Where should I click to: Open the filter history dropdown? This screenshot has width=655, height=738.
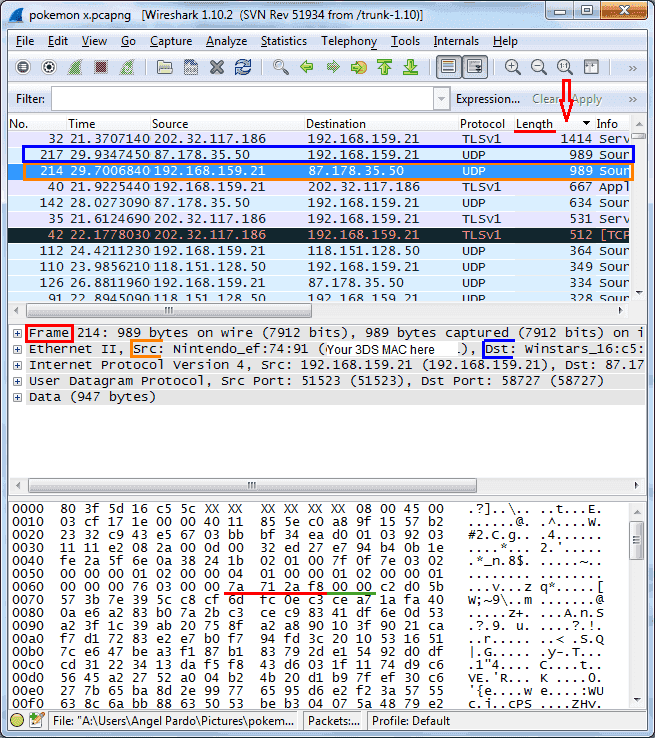coord(441,99)
